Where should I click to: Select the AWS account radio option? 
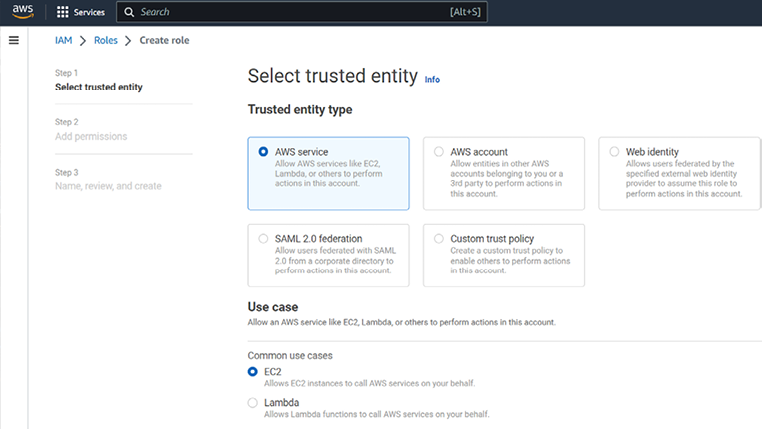point(439,152)
